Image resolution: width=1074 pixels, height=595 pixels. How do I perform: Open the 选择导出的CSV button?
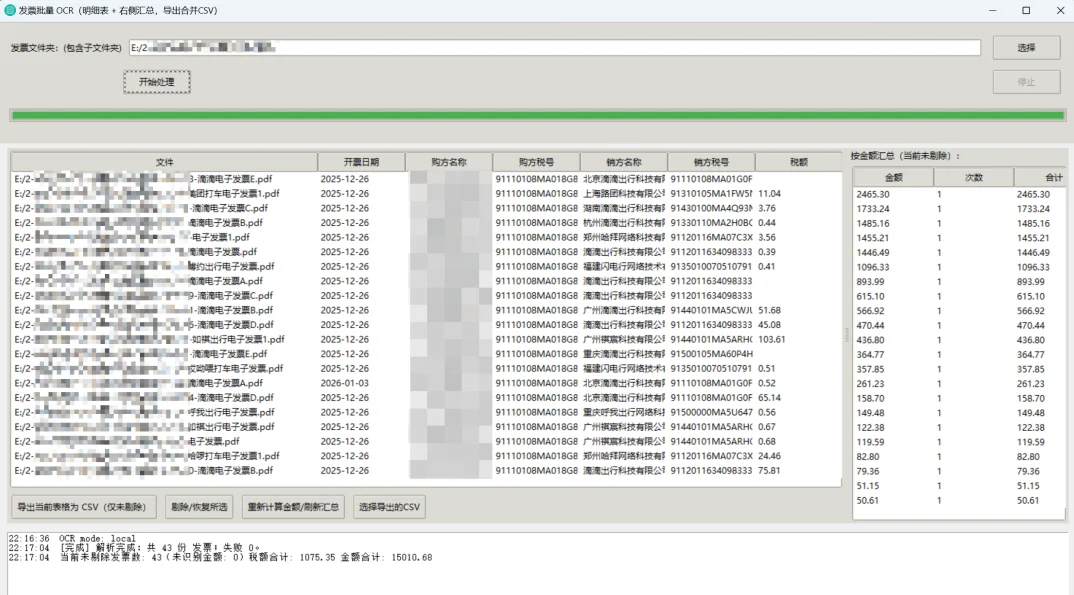(x=389, y=507)
